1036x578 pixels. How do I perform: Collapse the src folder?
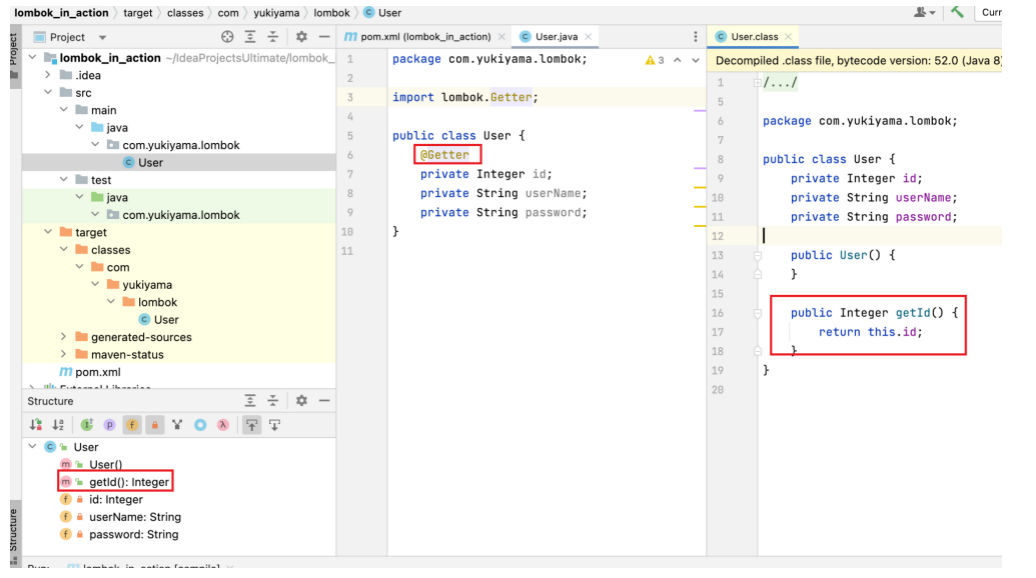pos(48,92)
